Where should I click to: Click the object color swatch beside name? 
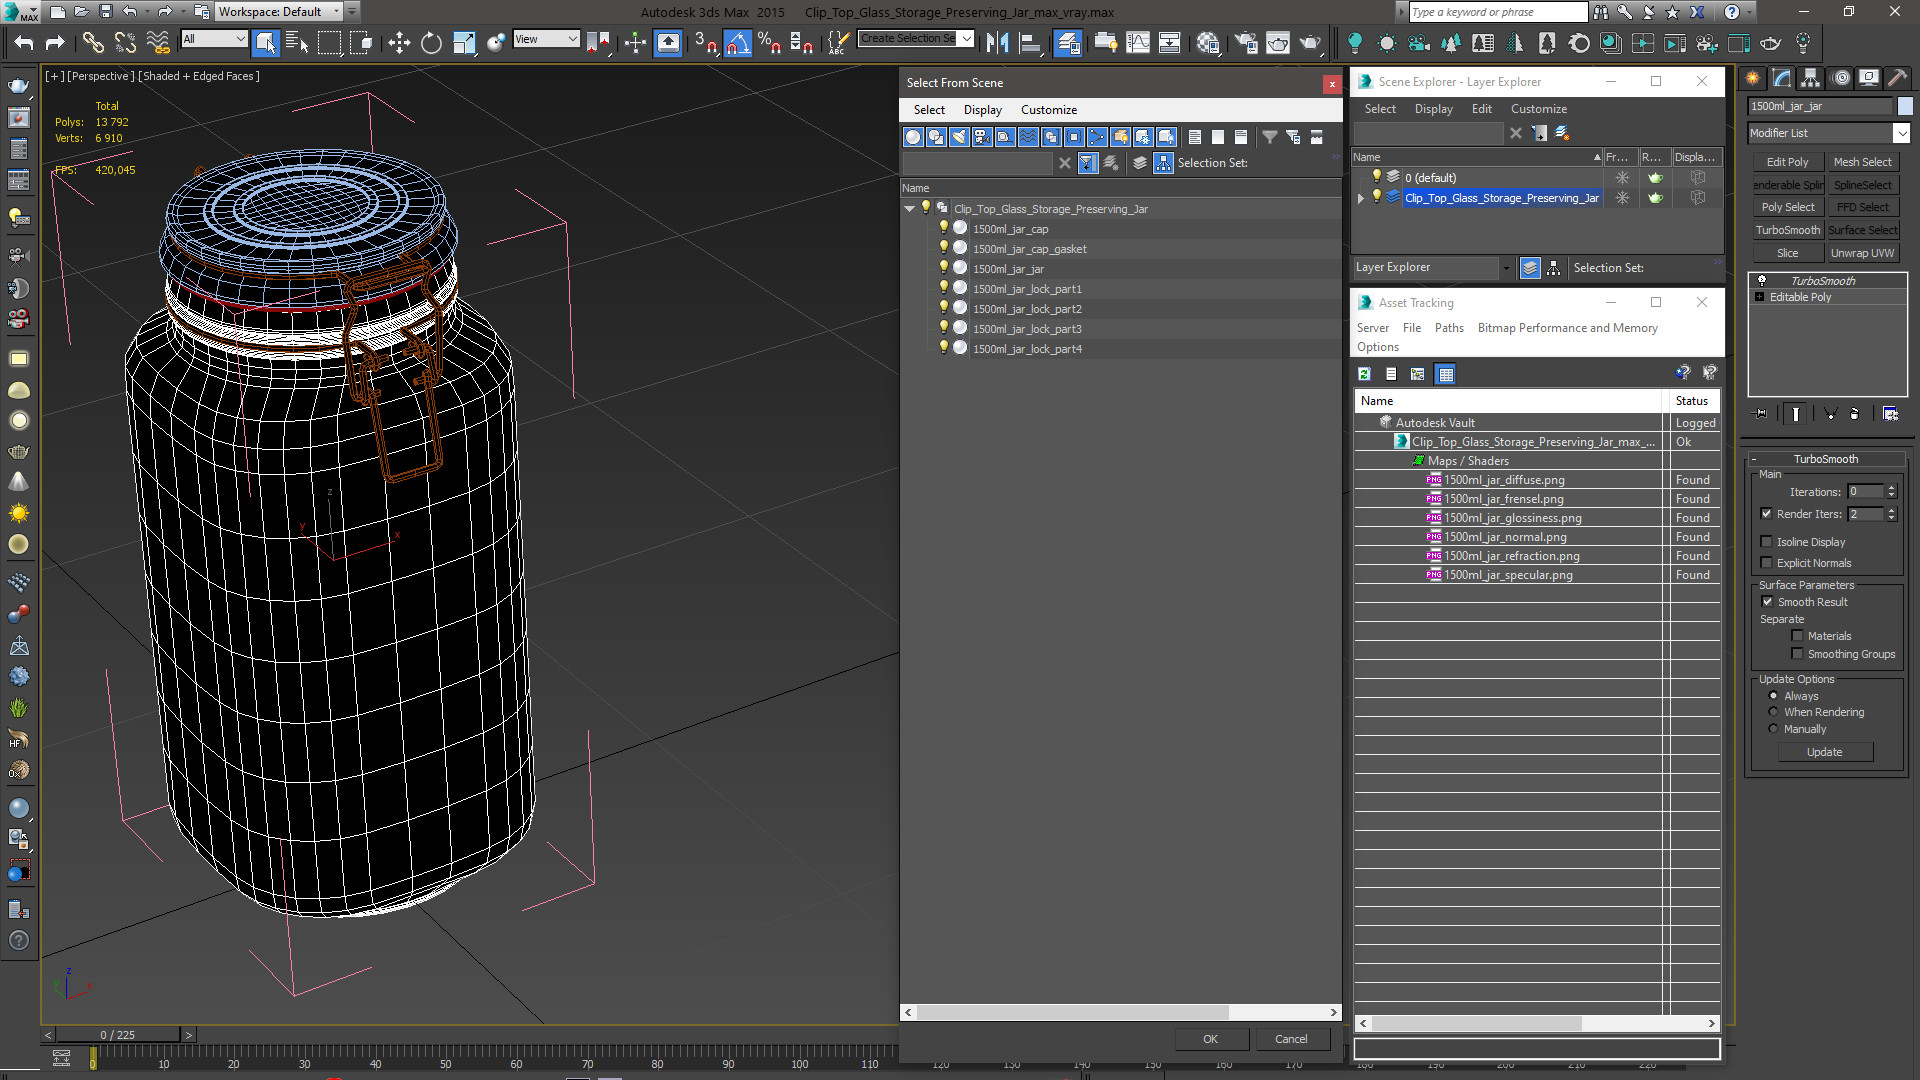tap(1905, 106)
